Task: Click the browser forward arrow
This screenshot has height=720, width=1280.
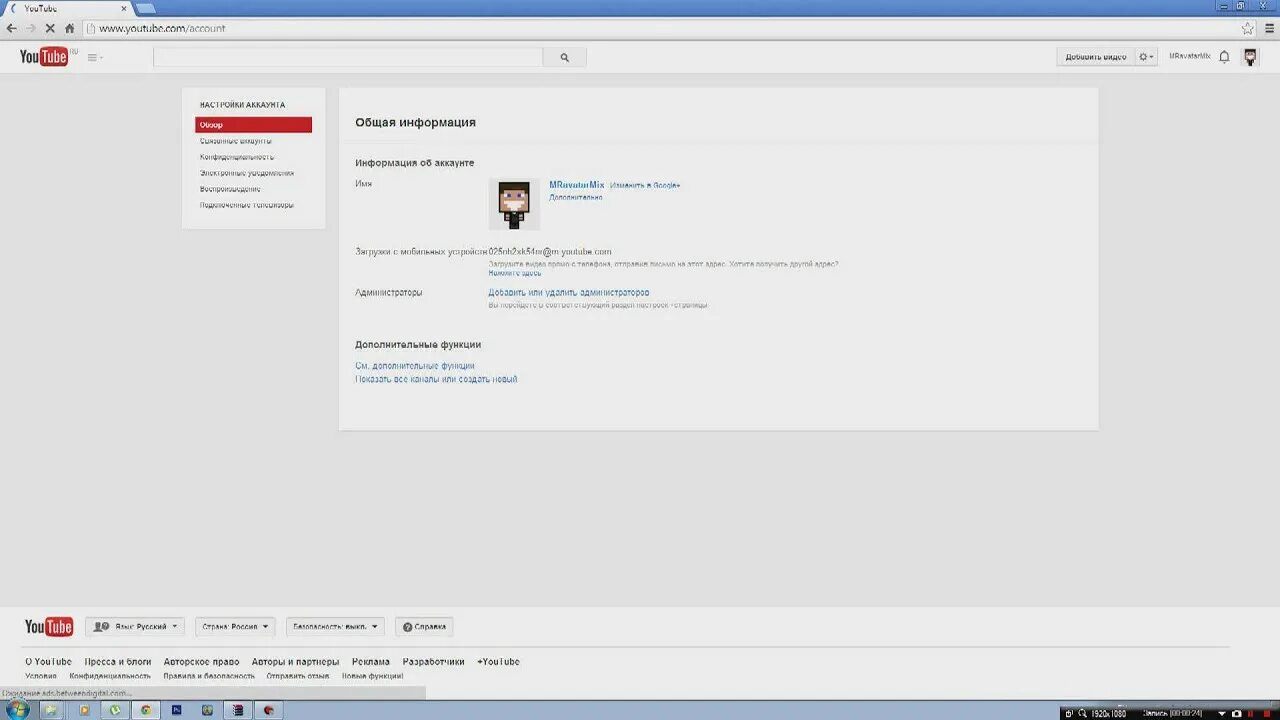Action: tap(30, 28)
